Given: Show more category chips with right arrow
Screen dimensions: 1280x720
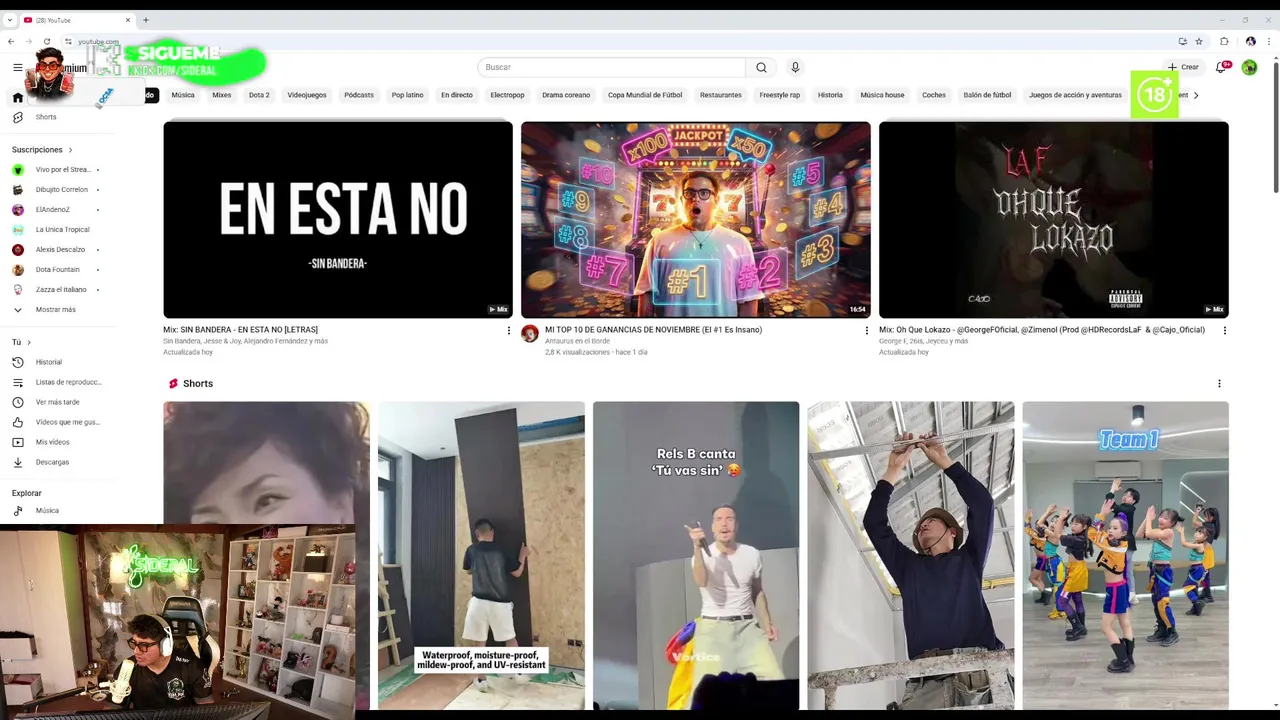Looking at the screenshot, I should point(1196,95).
